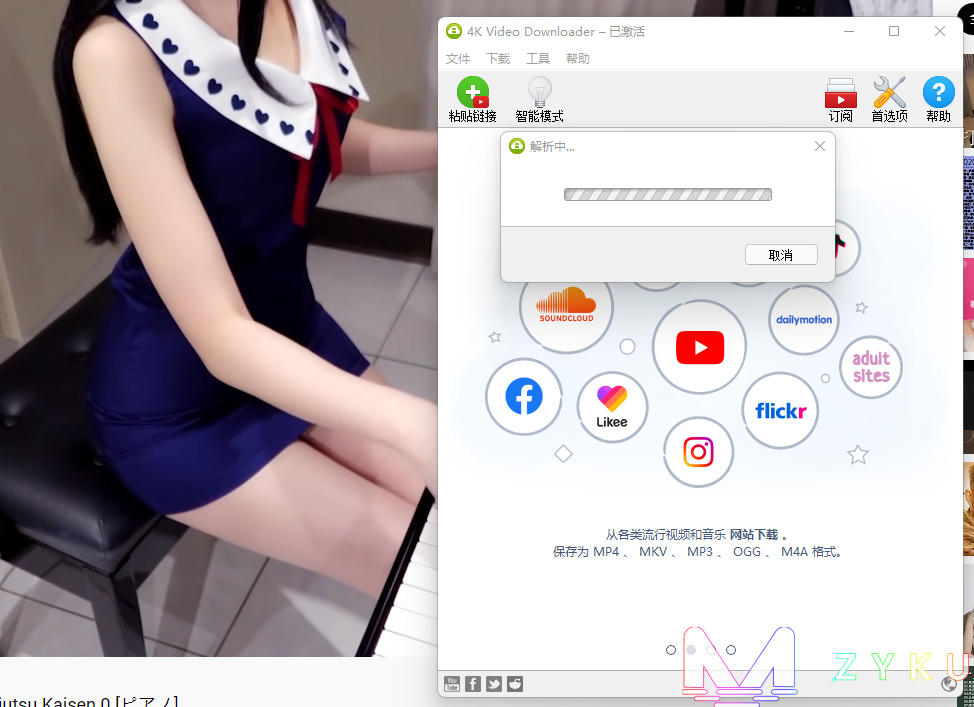
Task: Select the flickr site bubble
Action: point(781,411)
